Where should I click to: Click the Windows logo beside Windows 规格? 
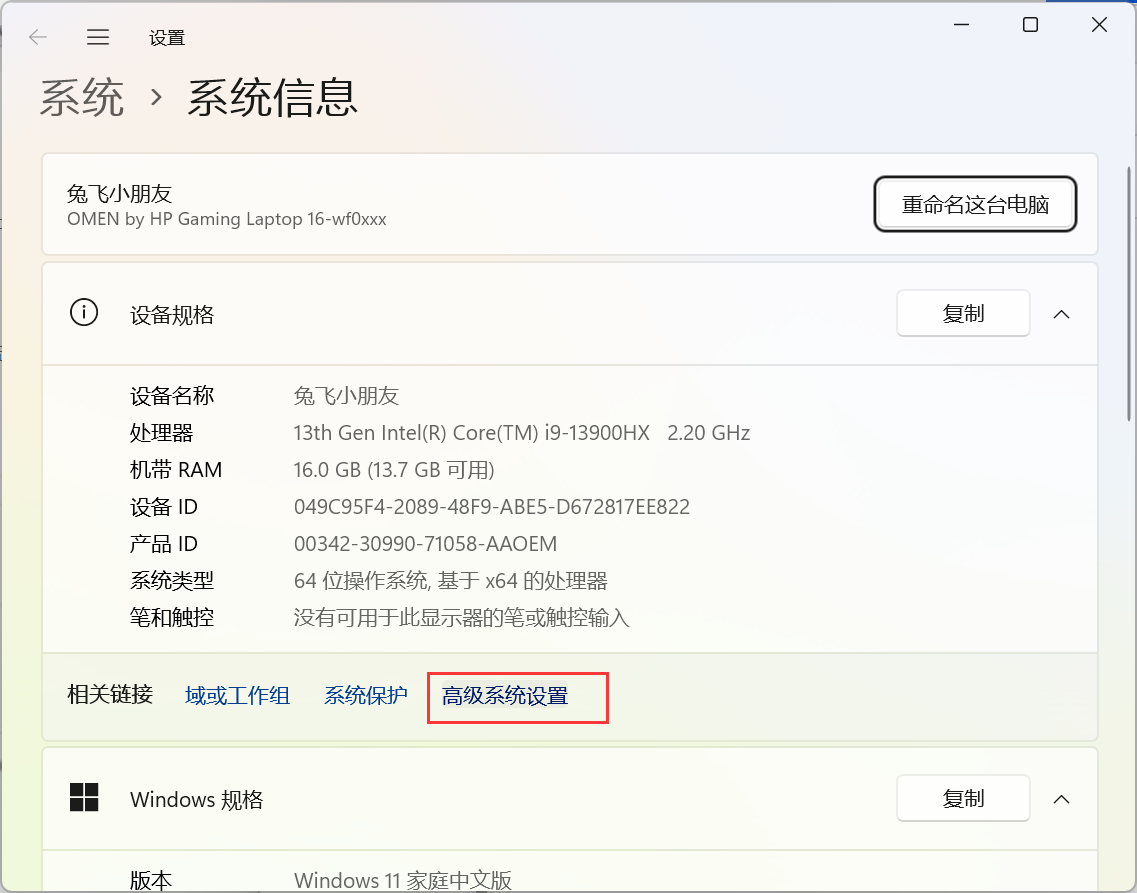click(84, 797)
